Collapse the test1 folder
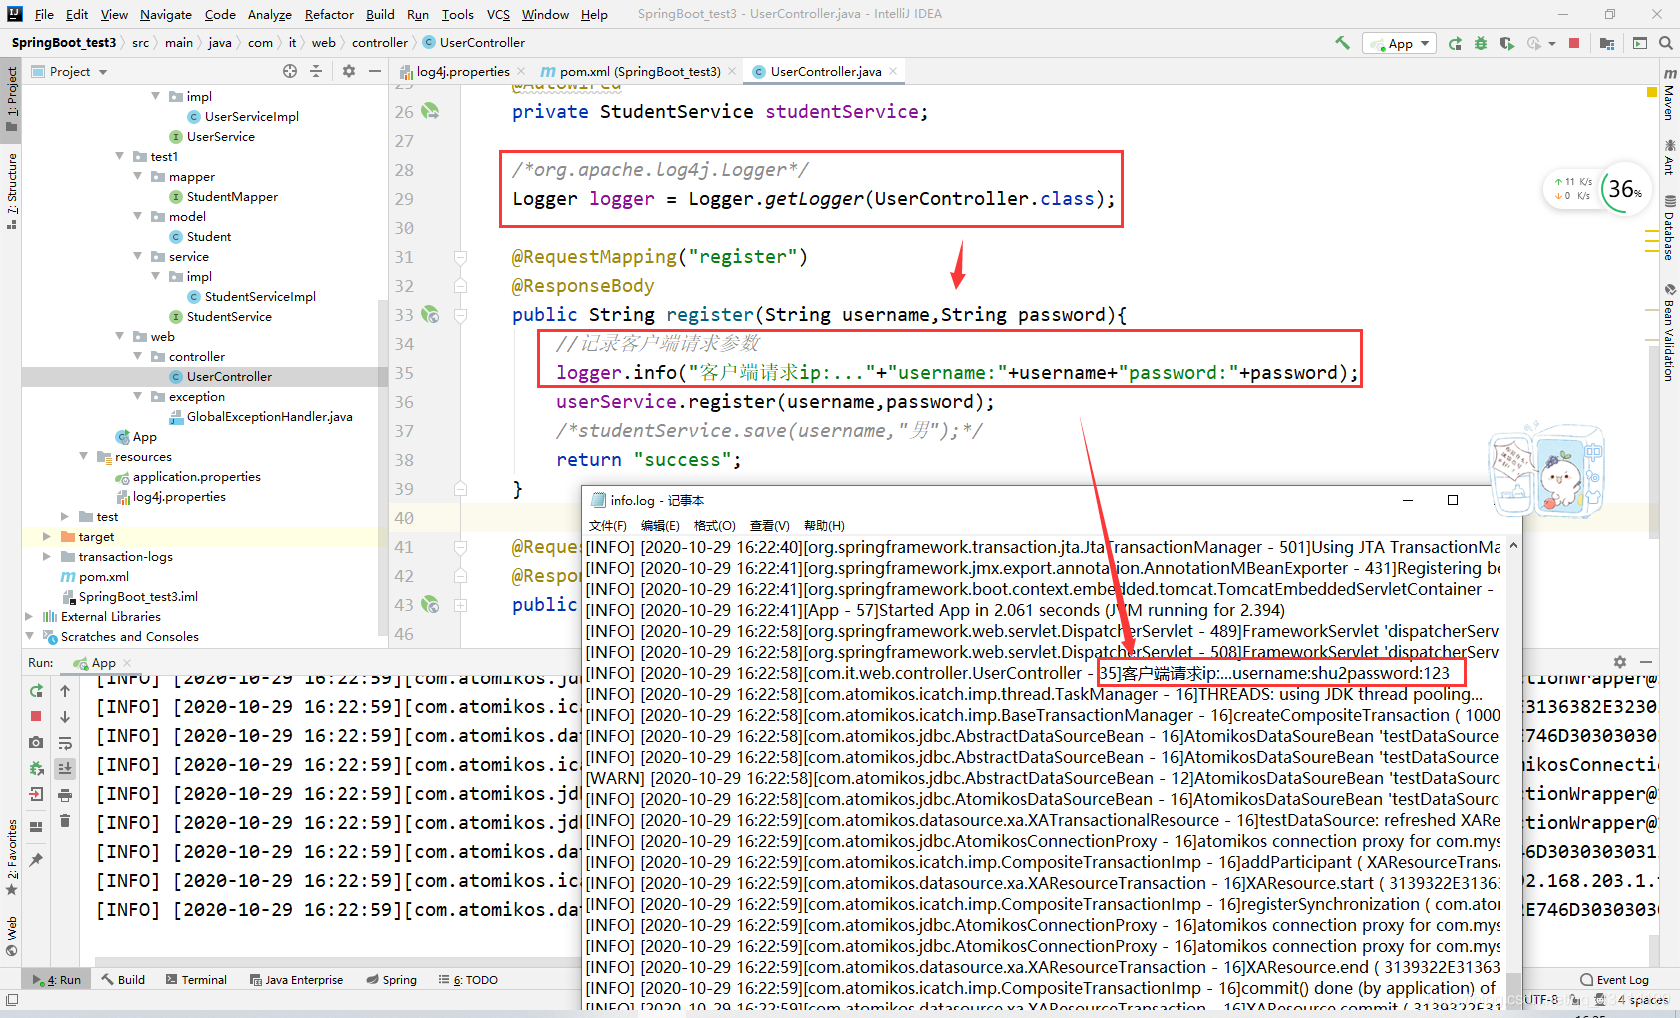This screenshot has height=1018, width=1680. pyautogui.click(x=119, y=156)
